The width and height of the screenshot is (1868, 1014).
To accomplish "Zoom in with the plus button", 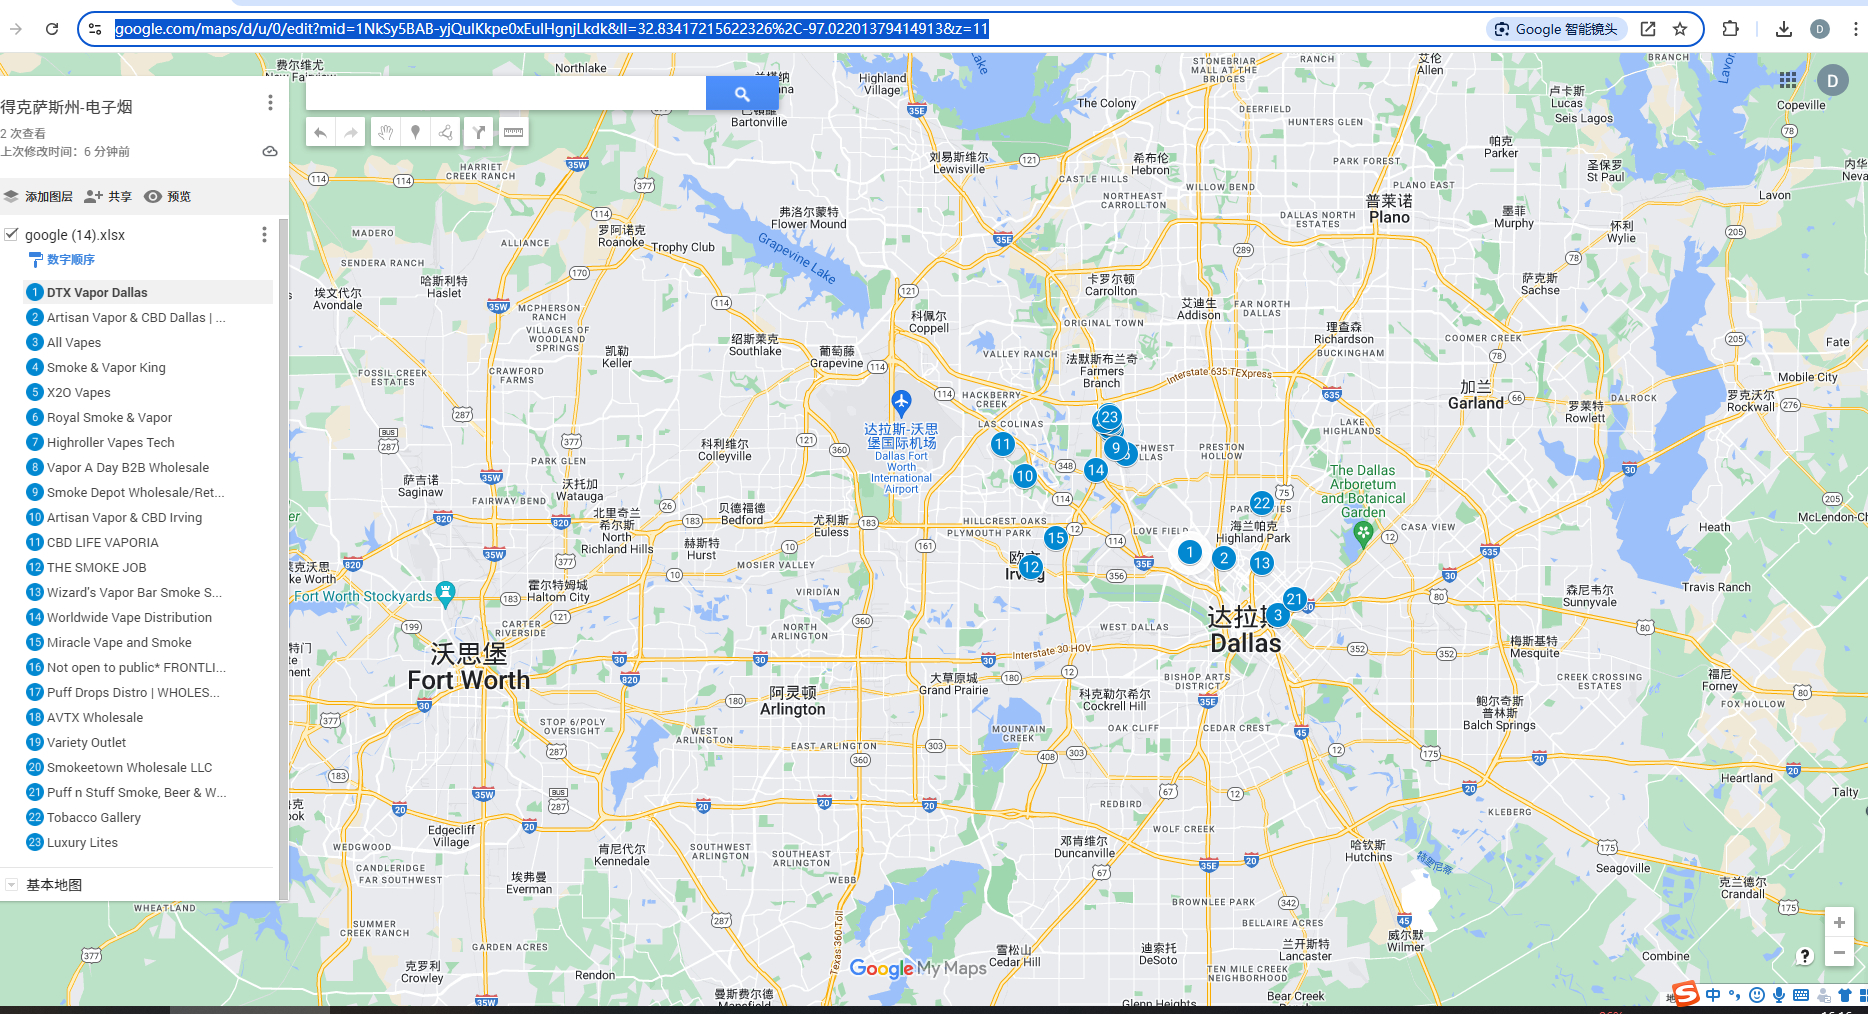I will (1839, 922).
